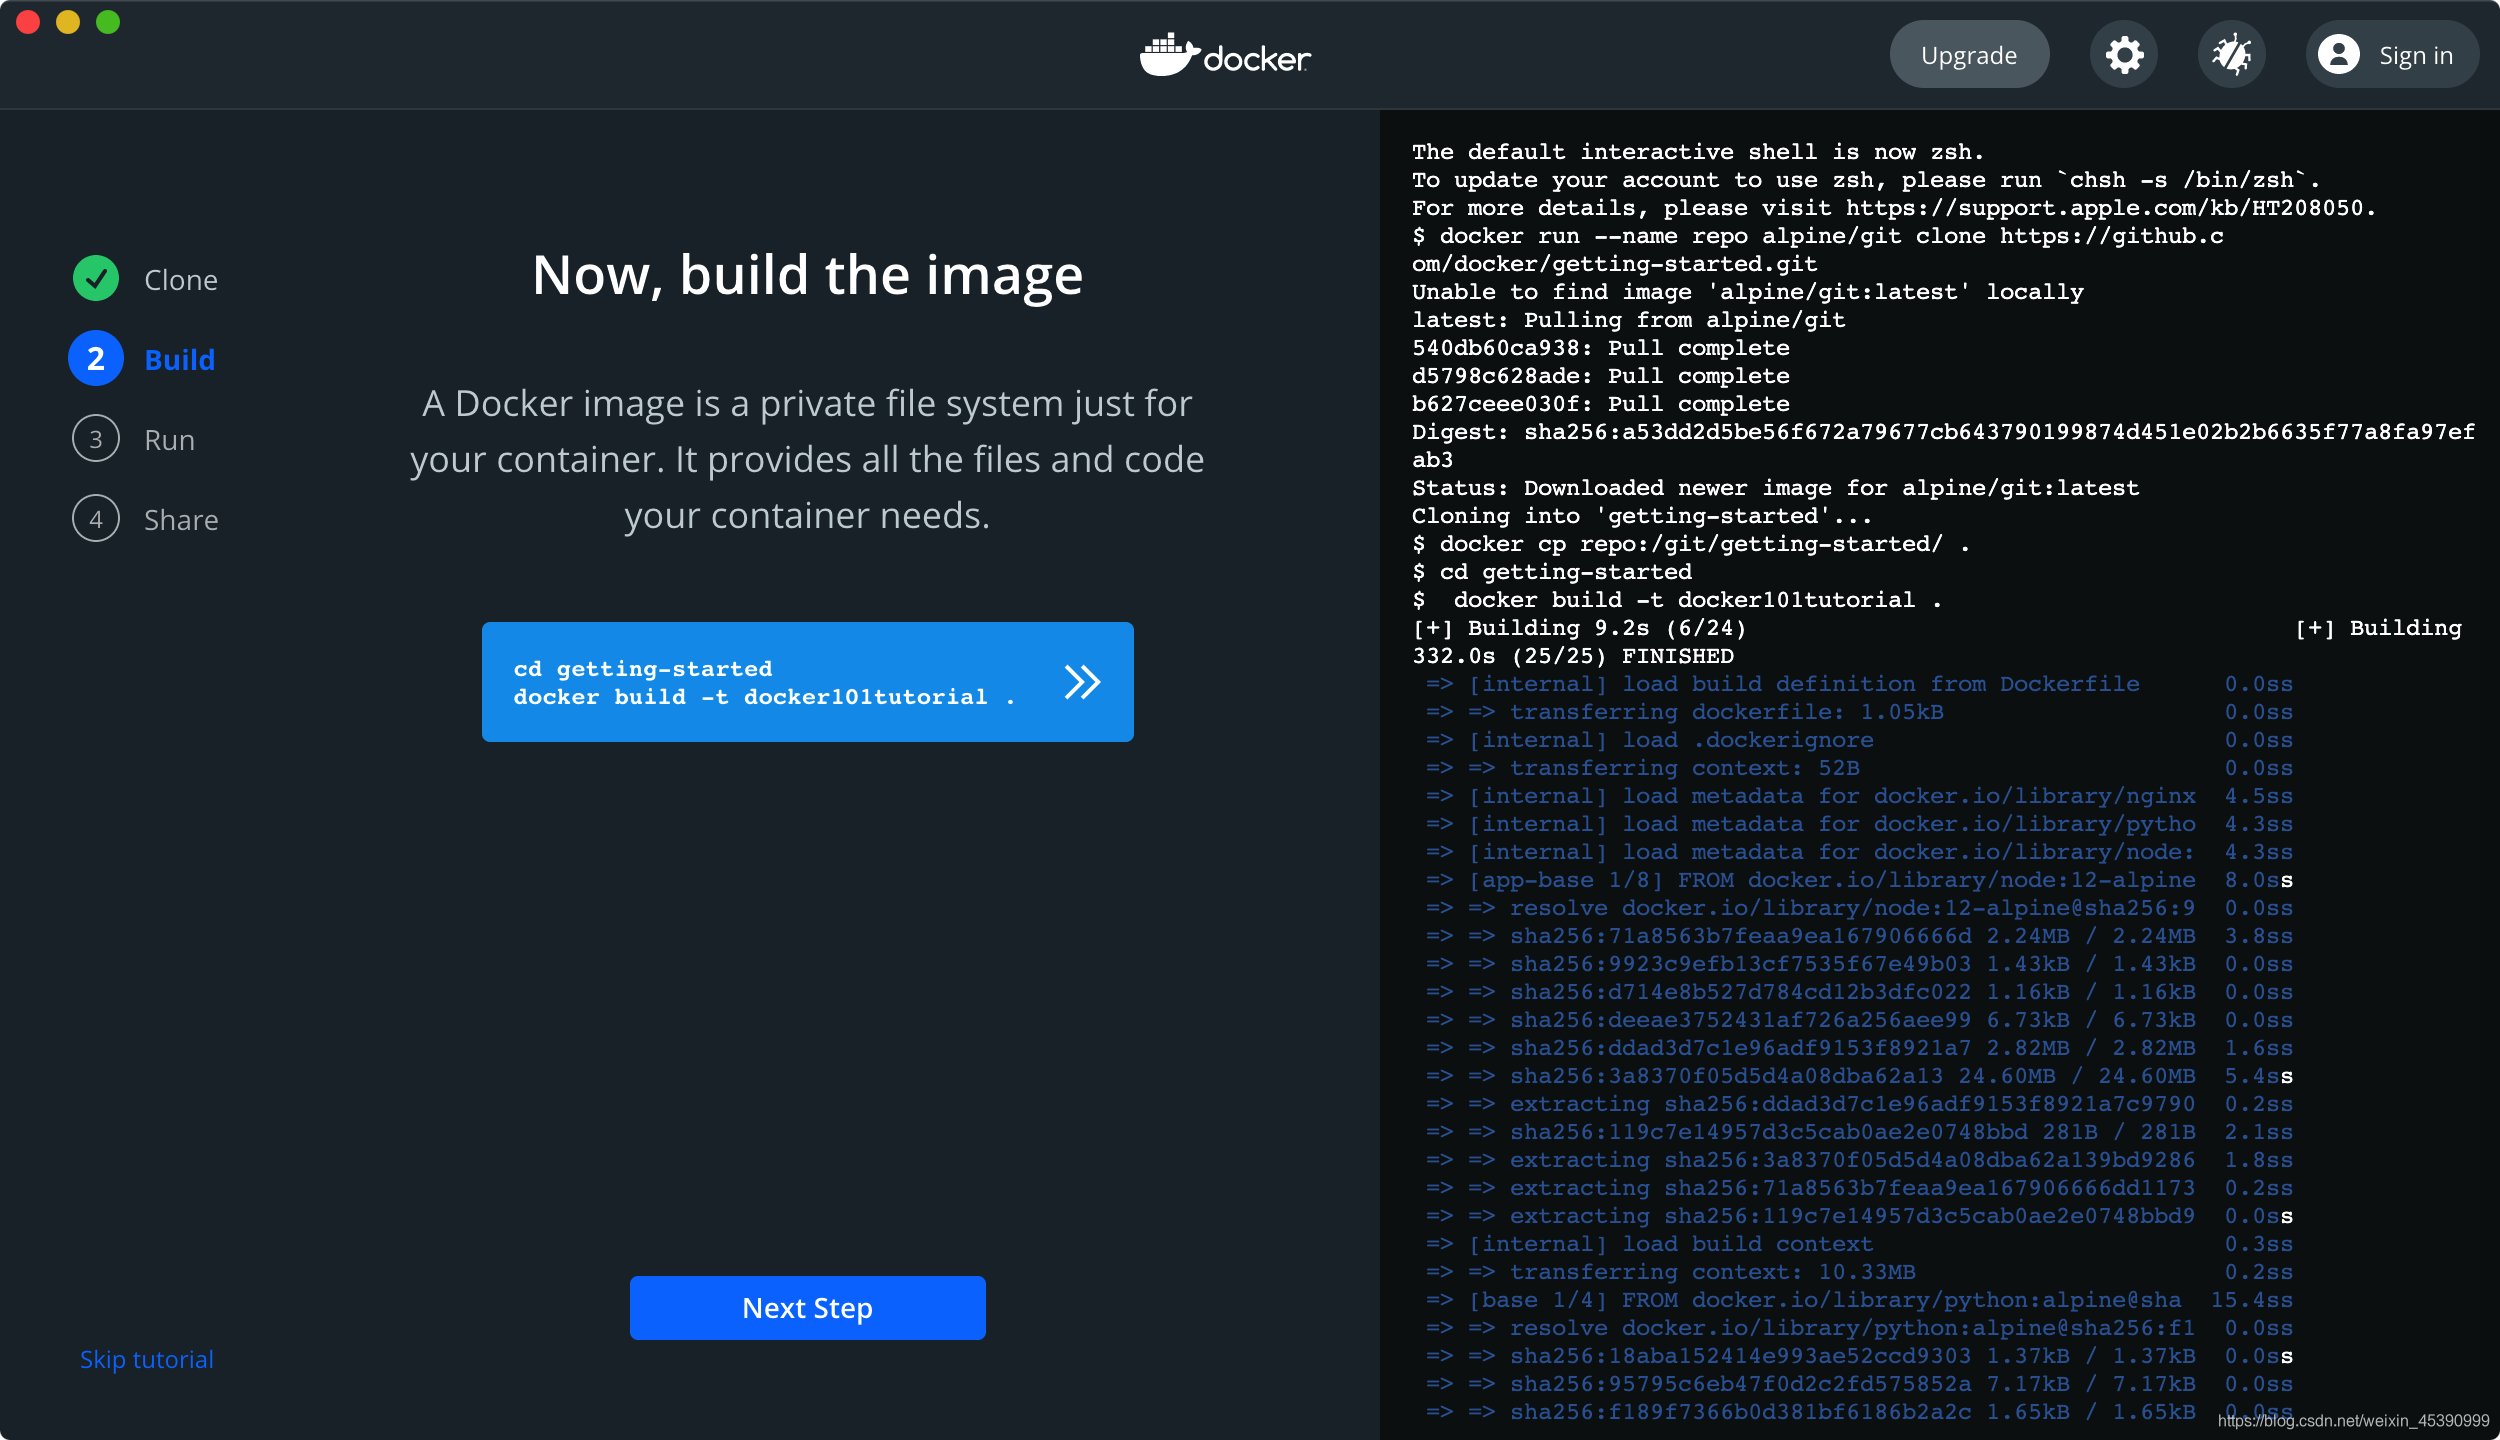The image size is (2500, 1440).
Task: Click the step 4 Share circle
Action: pos(96,519)
